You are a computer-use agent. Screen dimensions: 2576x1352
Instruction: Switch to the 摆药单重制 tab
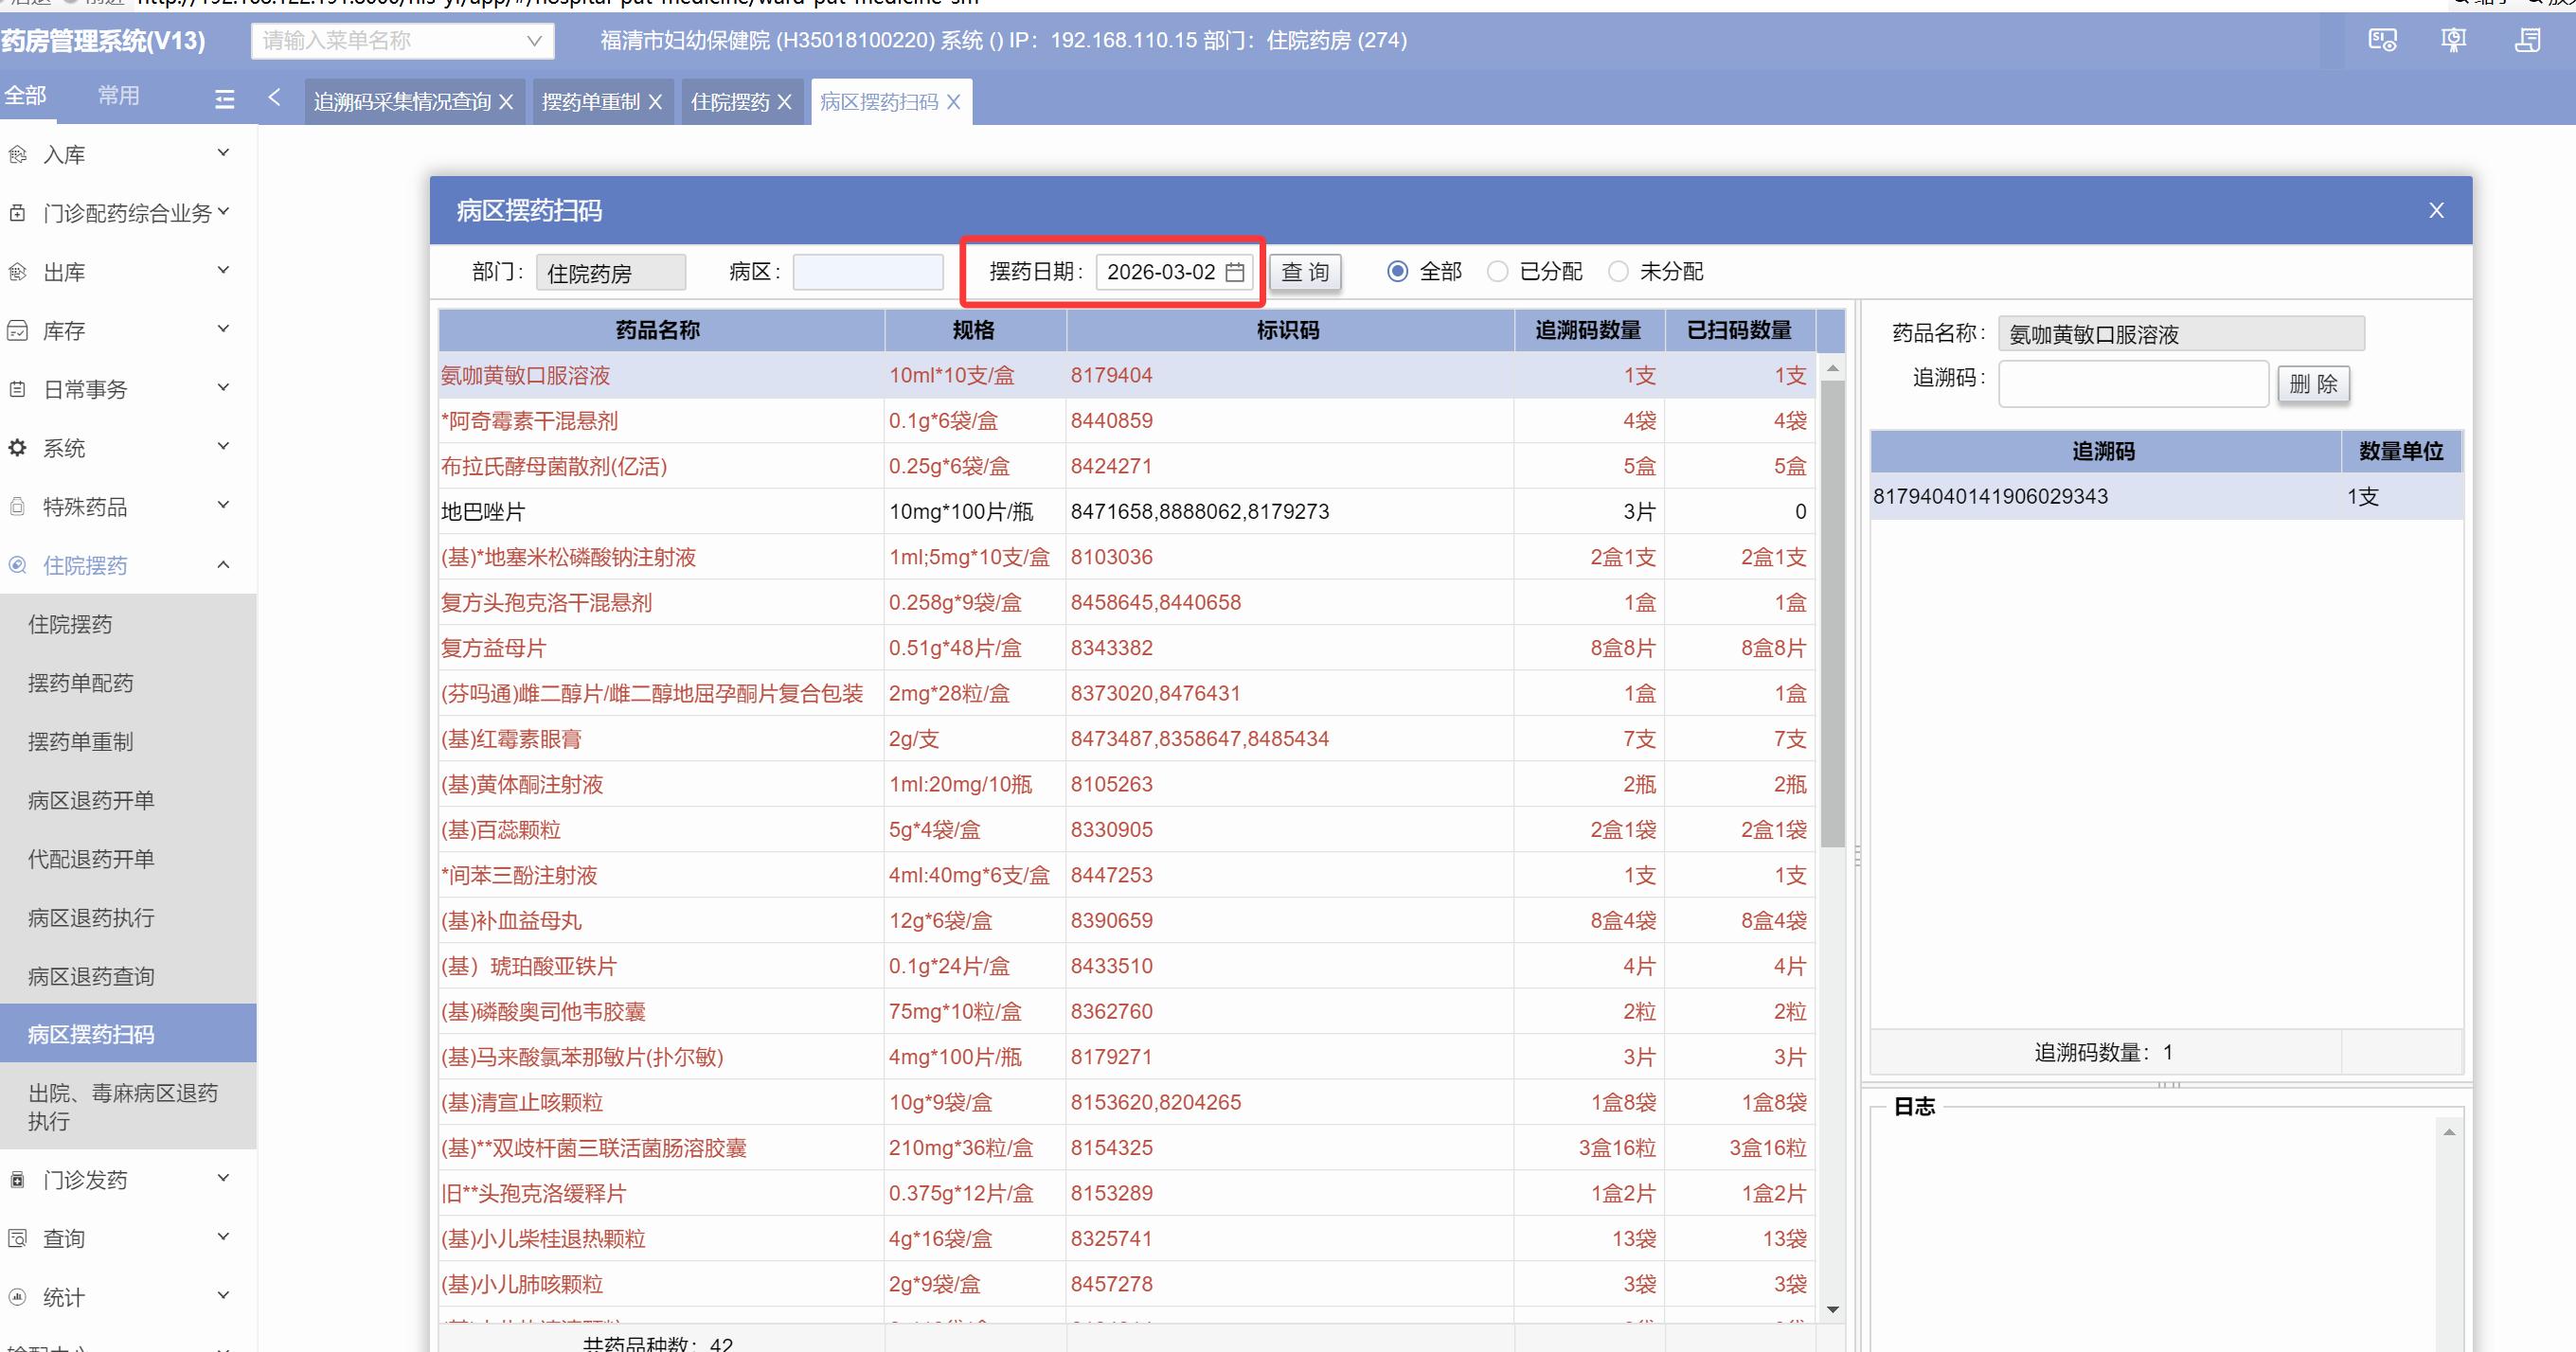point(591,102)
